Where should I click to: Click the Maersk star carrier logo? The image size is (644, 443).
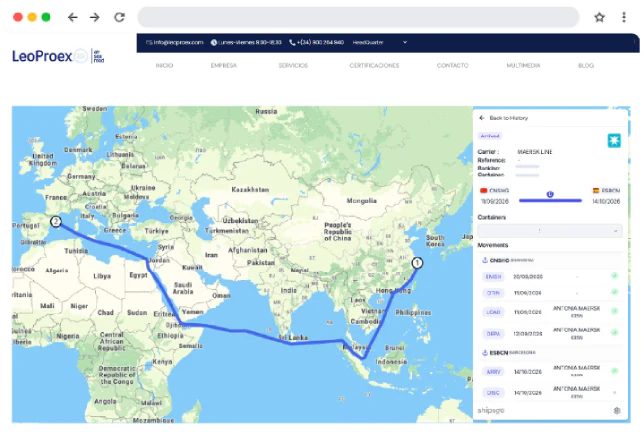click(x=614, y=141)
